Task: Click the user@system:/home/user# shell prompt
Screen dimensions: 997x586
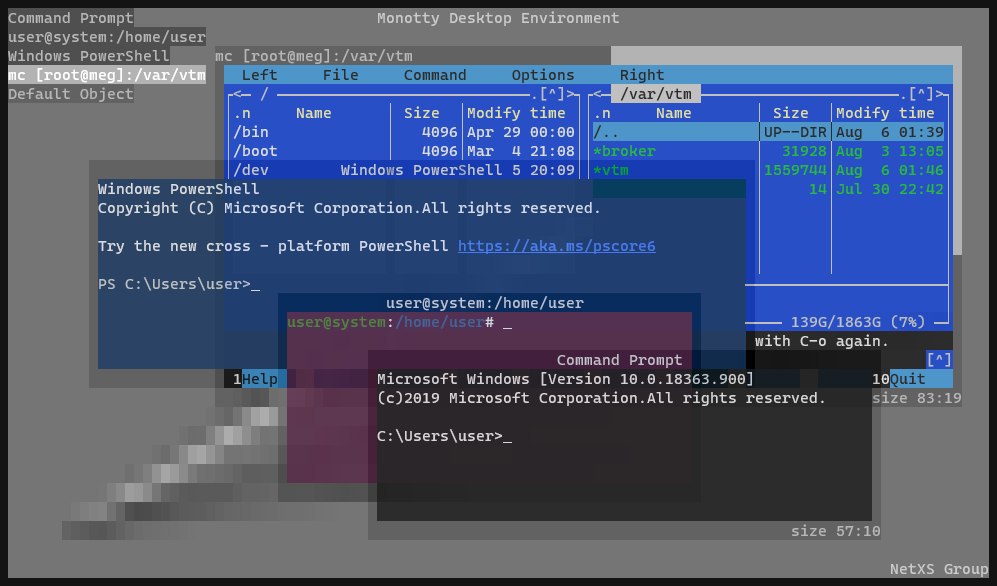Action: point(399,323)
